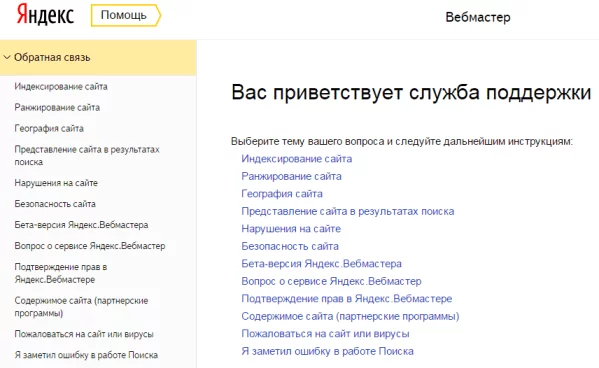
Task: Follow Я заметил ошибку в работе Поиска main link
Action: pos(327,352)
